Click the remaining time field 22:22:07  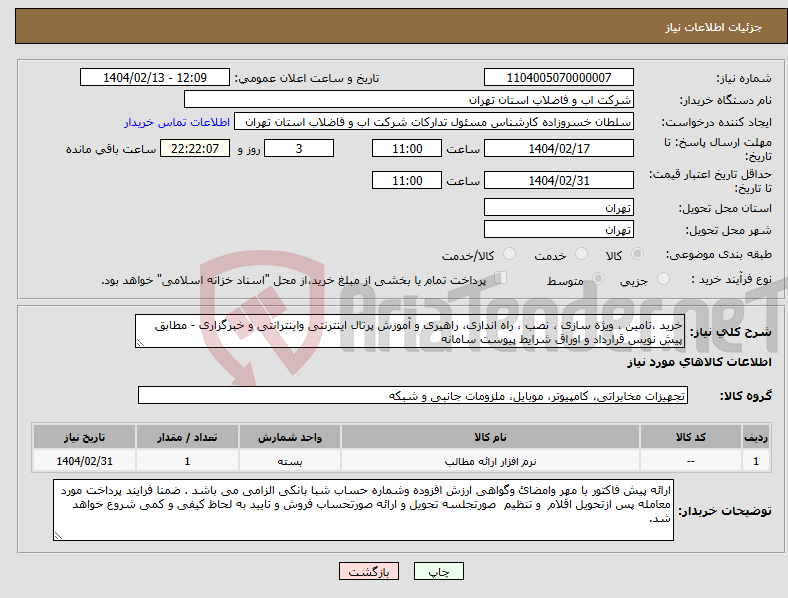coord(195,148)
